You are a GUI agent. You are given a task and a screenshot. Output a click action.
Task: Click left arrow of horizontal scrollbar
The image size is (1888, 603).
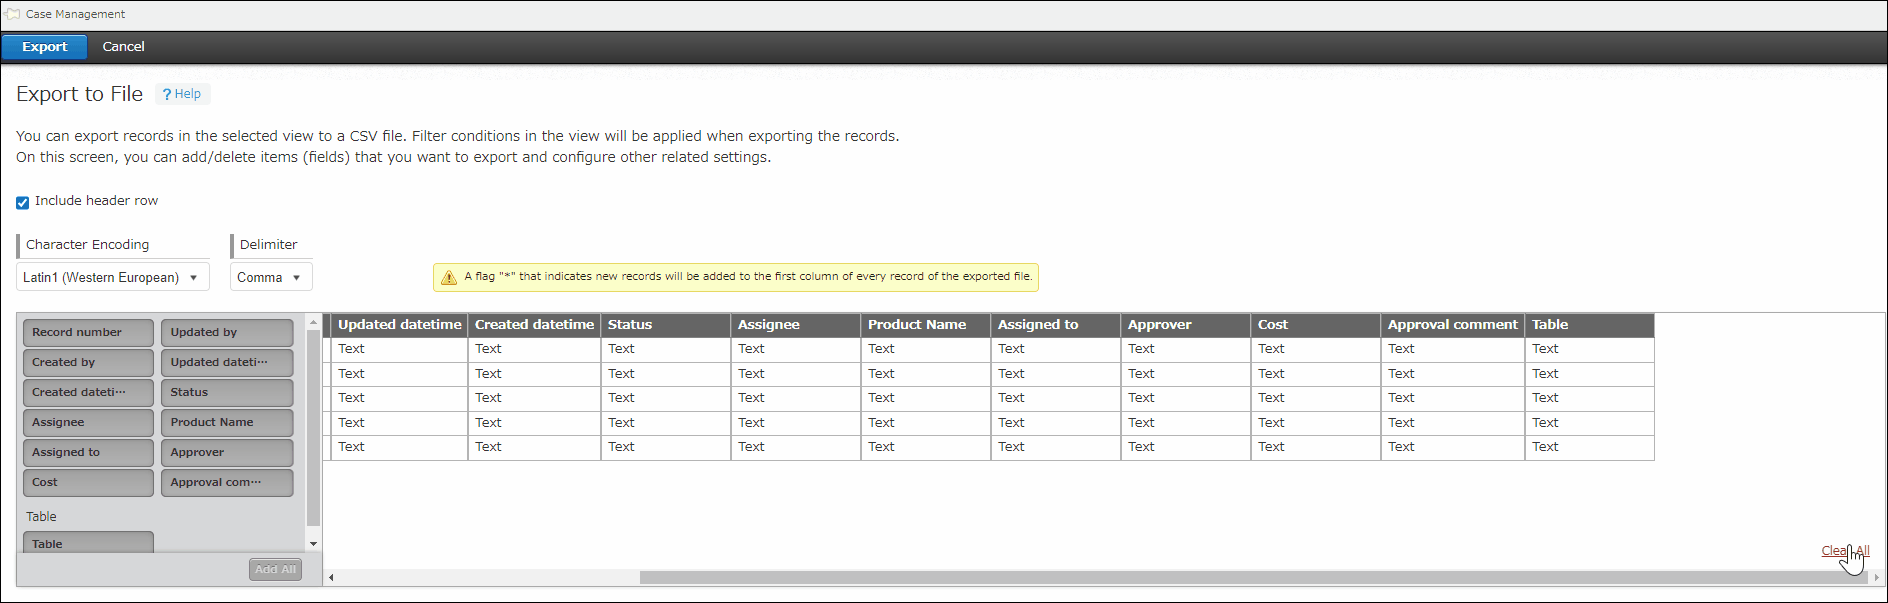[x=331, y=577]
